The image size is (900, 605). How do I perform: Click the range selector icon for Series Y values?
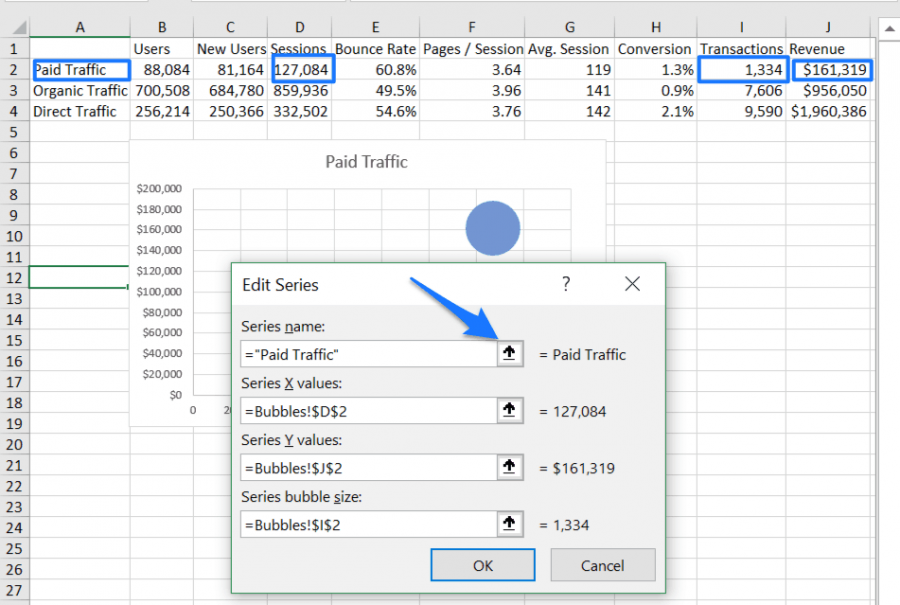point(509,467)
